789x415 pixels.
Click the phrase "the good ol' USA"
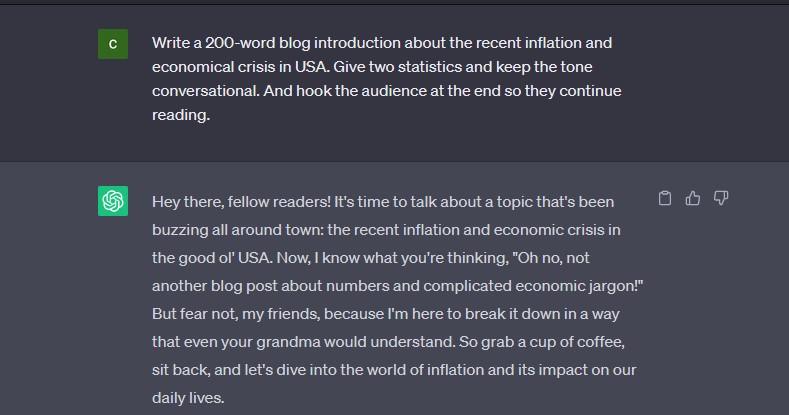pos(212,258)
